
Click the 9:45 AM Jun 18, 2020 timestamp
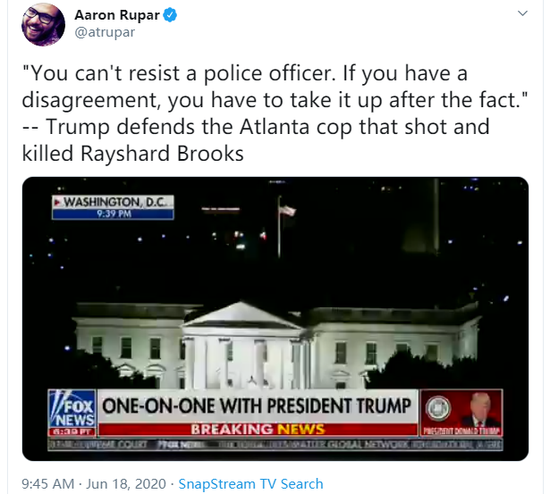(x=94, y=484)
